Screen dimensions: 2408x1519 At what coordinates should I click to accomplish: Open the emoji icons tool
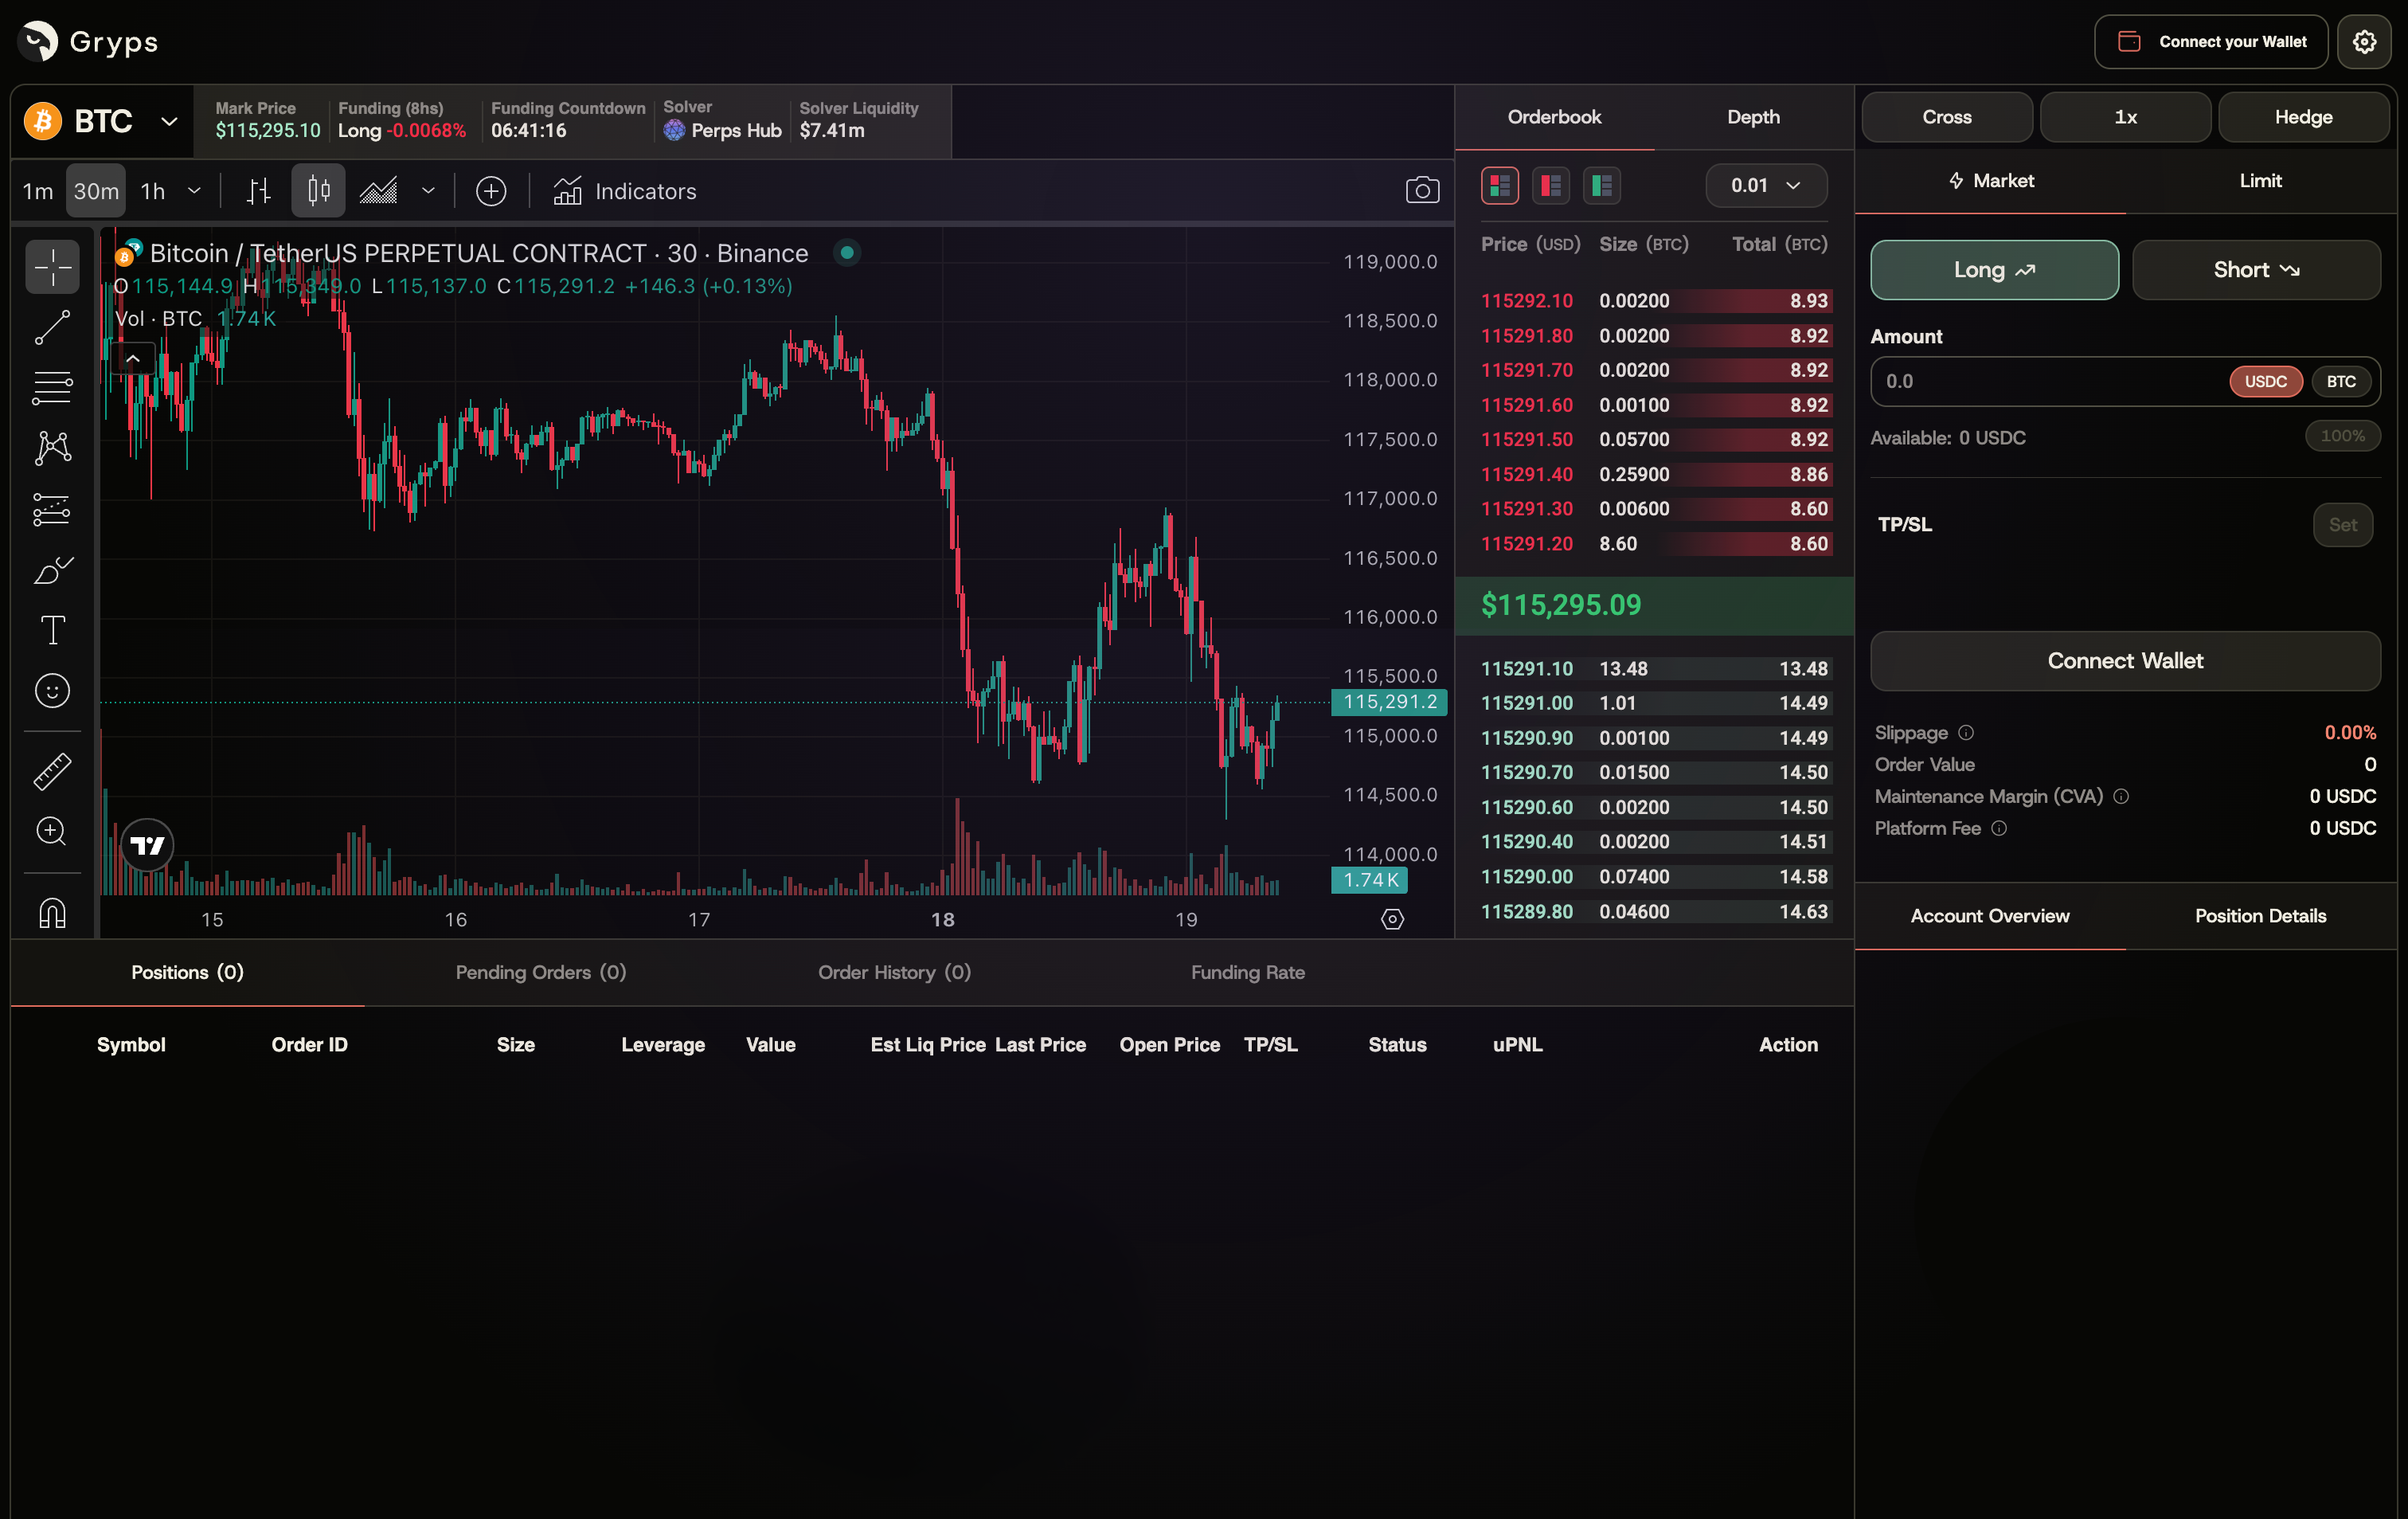[52, 690]
